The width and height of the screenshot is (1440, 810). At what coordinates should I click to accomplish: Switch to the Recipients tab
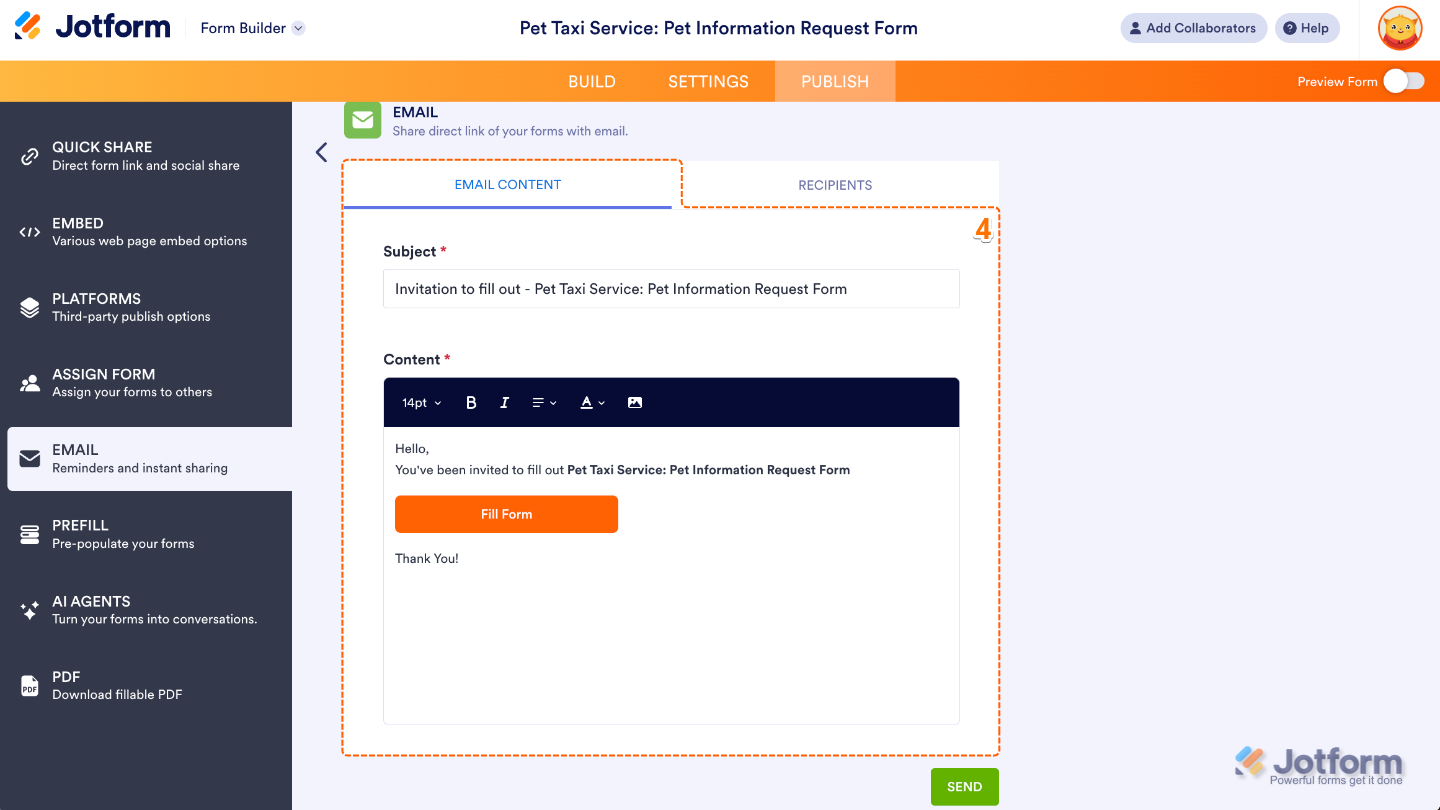(835, 184)
